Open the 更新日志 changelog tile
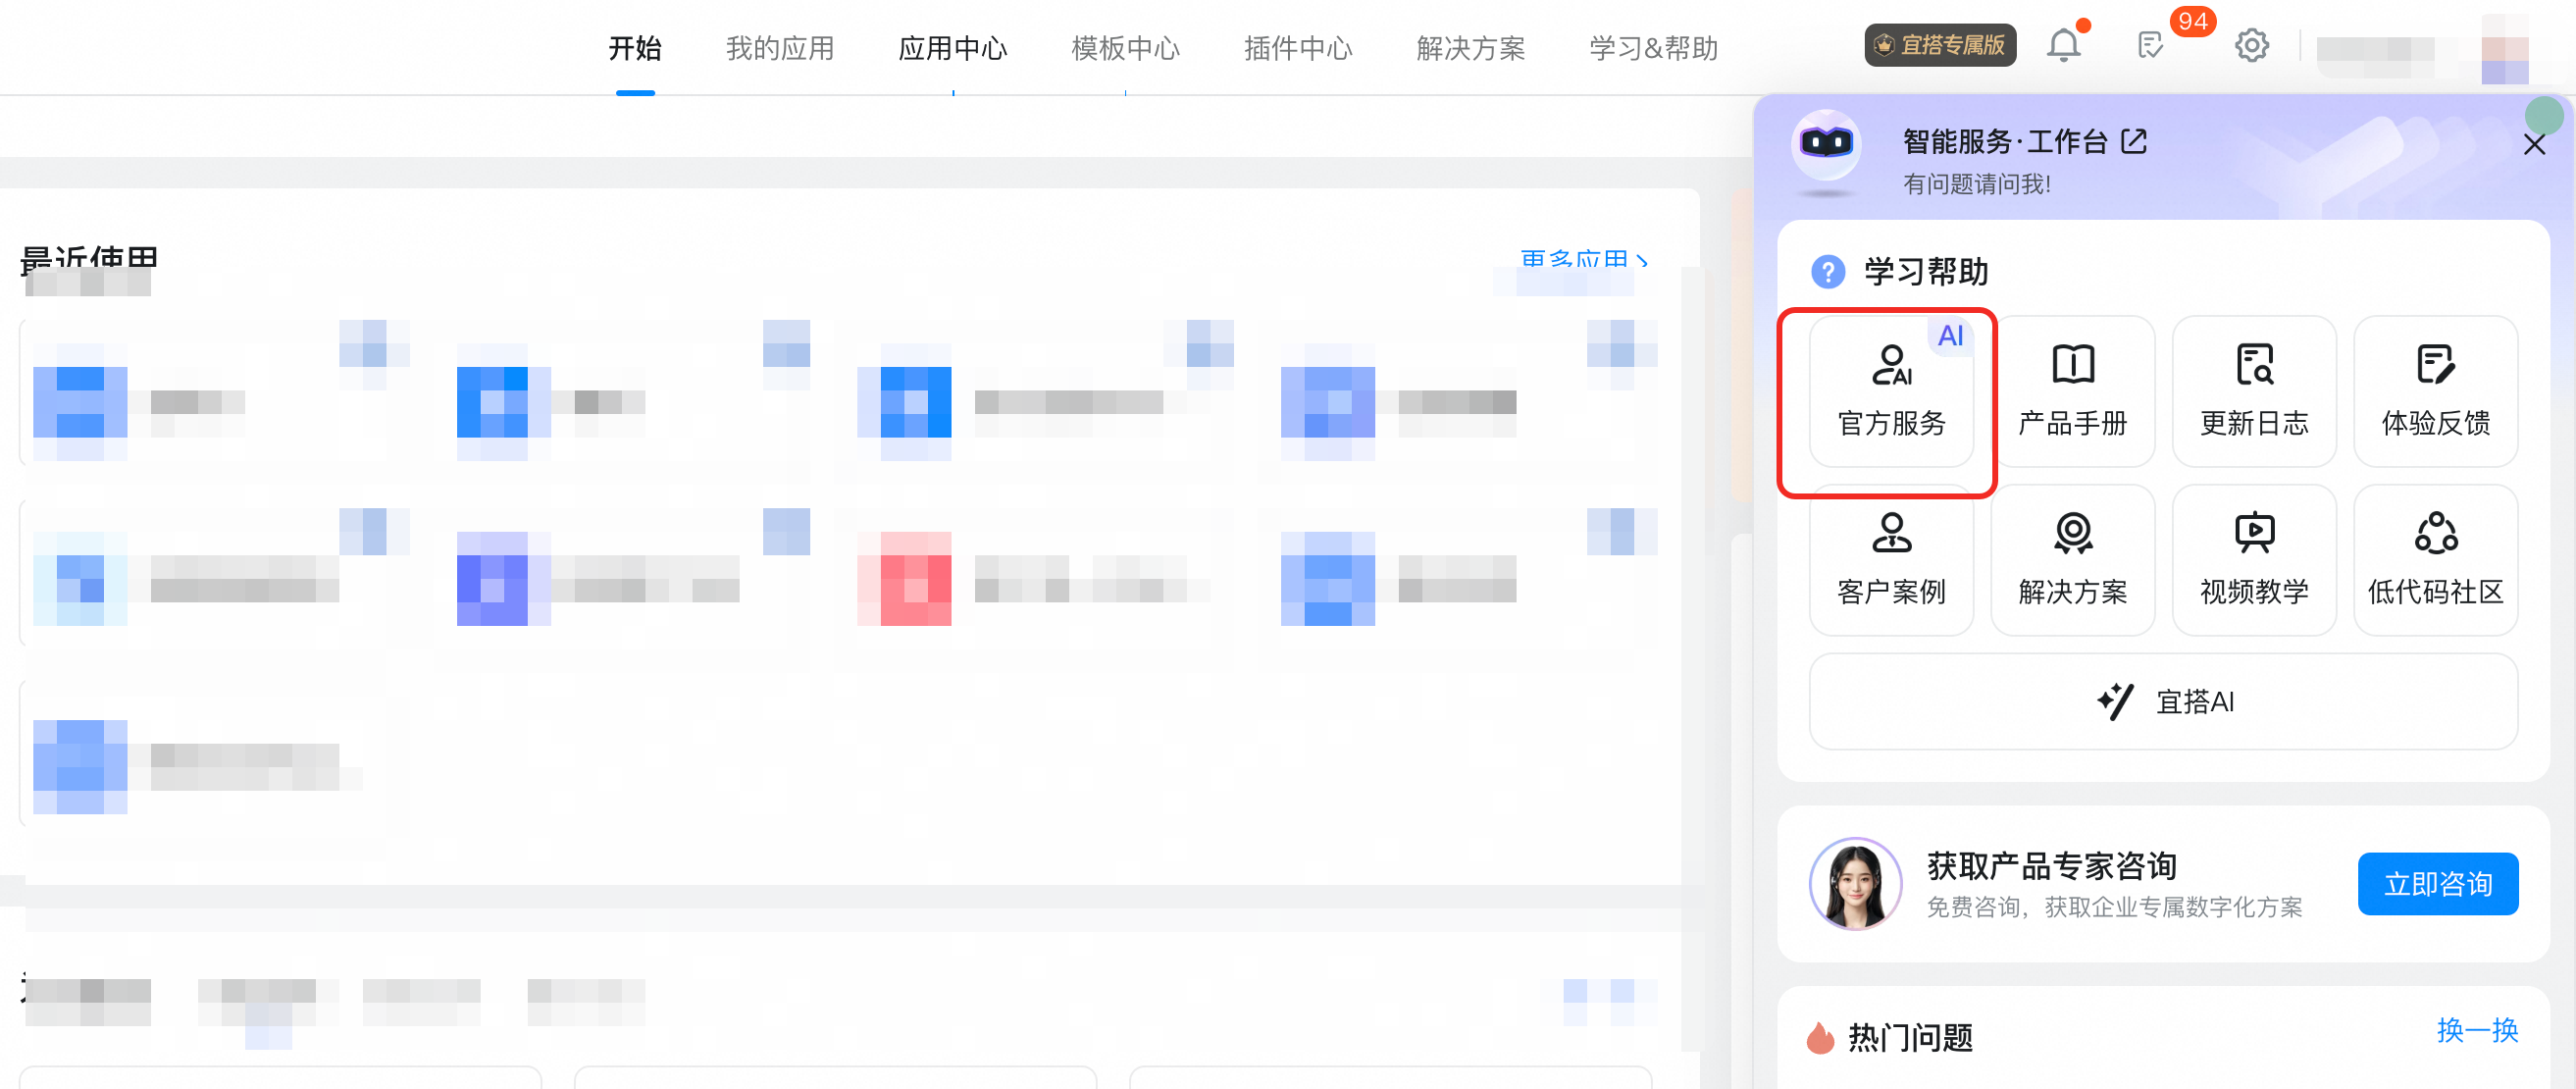This screenshot has width=2576, height=1089. click(x=2253, y=391)
